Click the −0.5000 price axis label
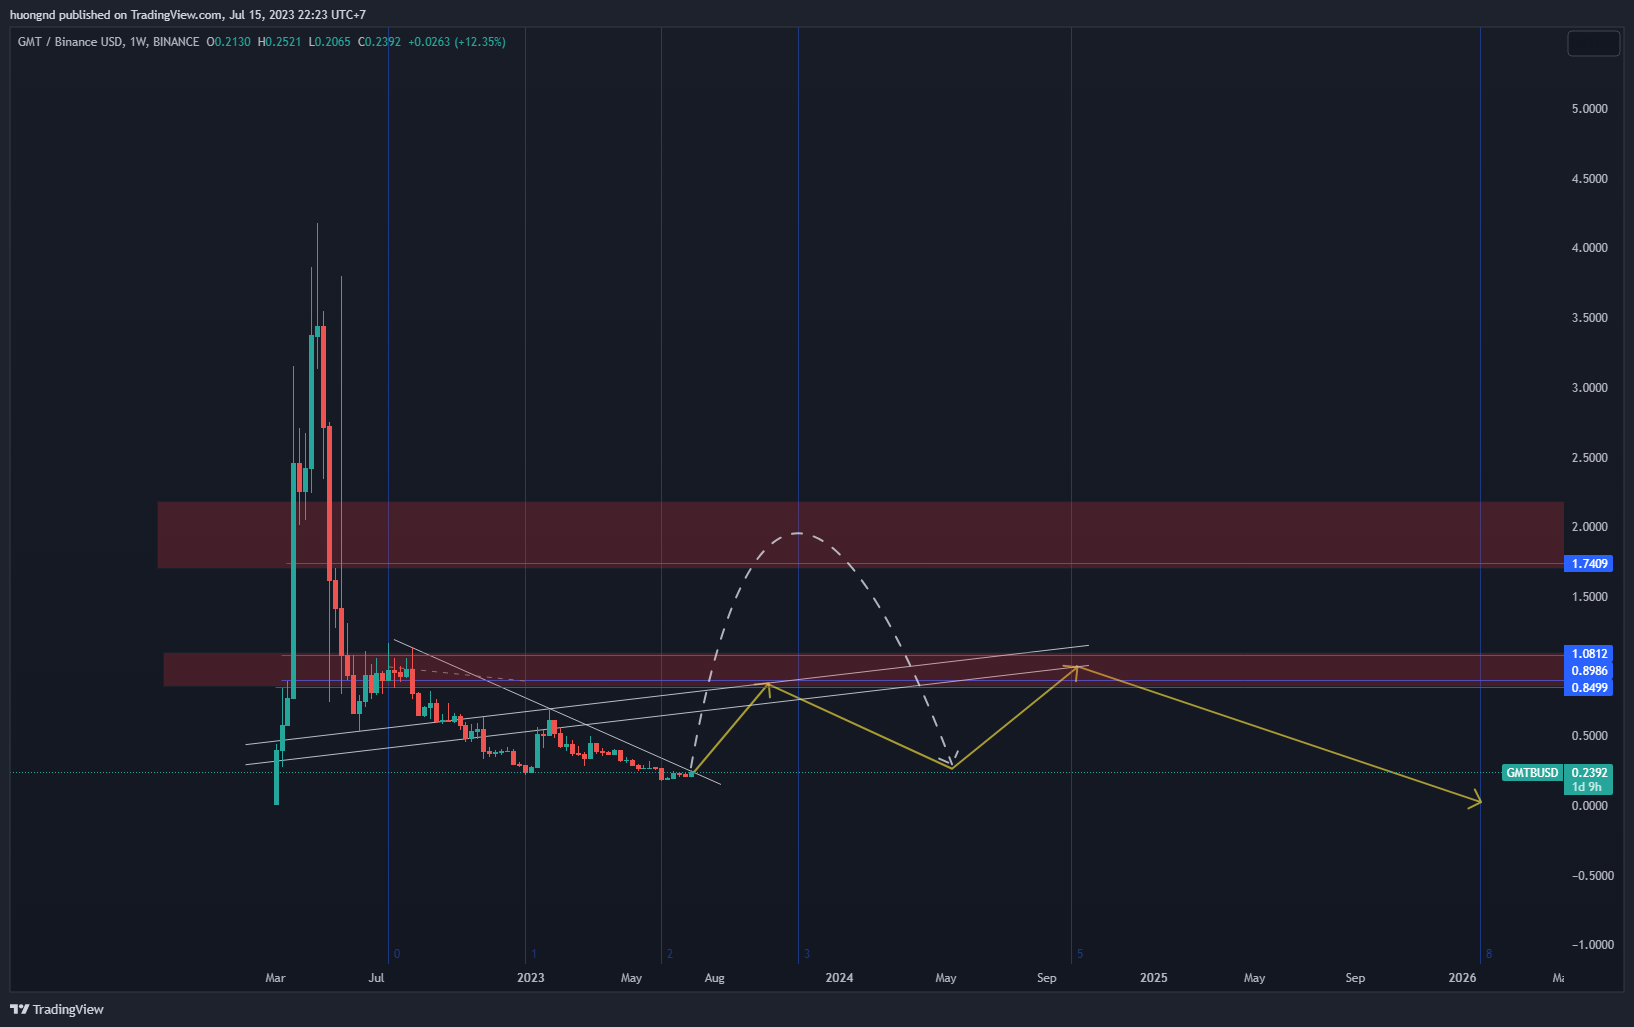Screen dimensions: 1634x1027 1592,876
